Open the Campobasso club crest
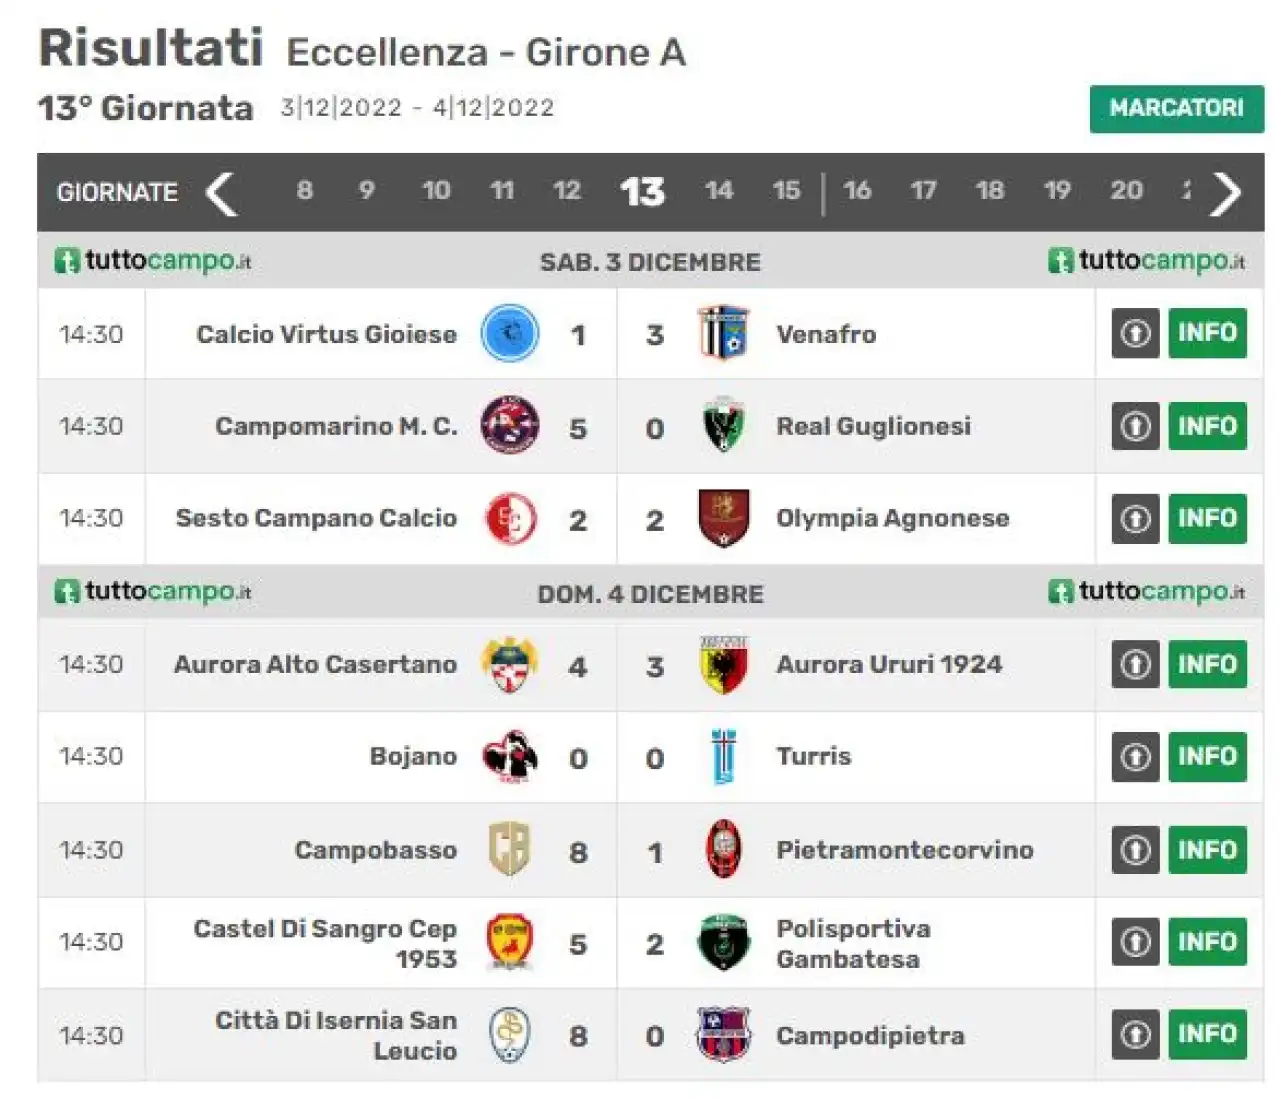The height and width of the screenshot is (1099, 1280). (x=510, y=849)
